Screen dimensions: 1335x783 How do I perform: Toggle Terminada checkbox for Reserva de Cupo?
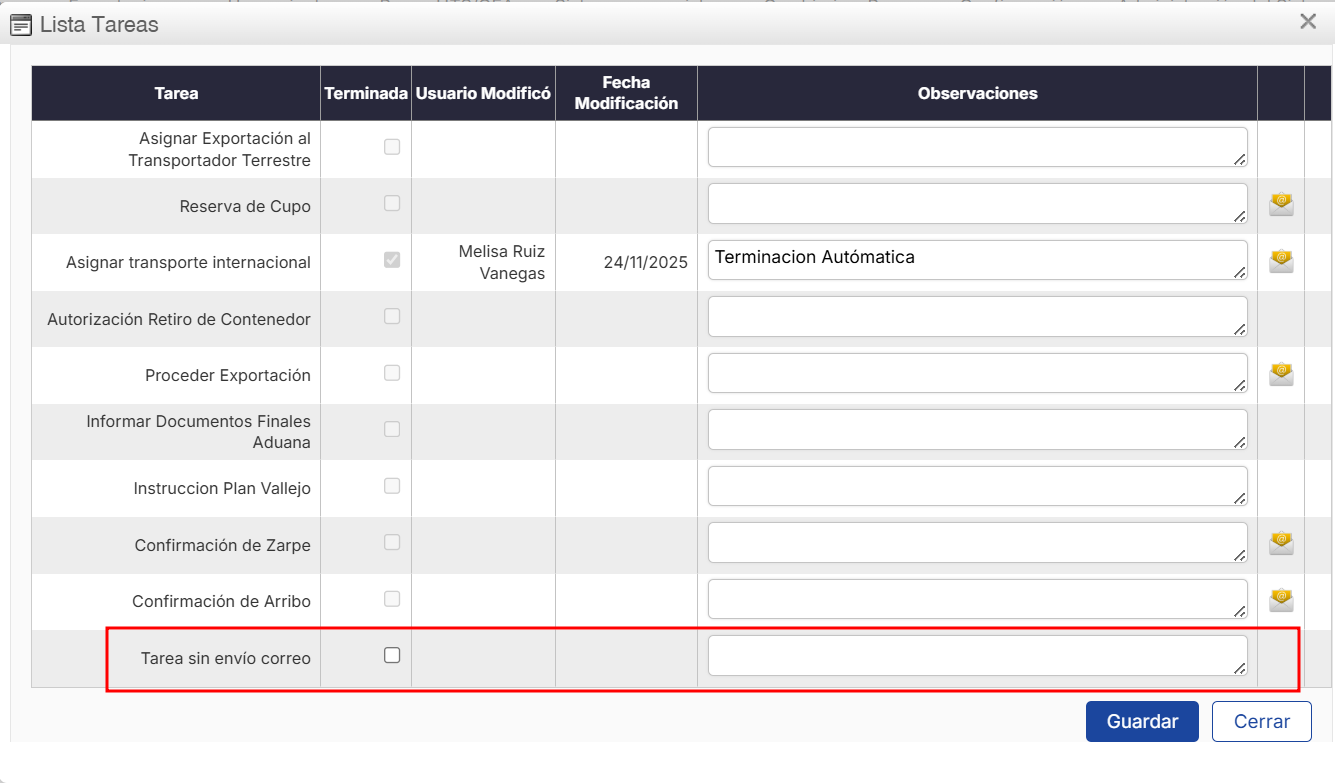point(392,203)
